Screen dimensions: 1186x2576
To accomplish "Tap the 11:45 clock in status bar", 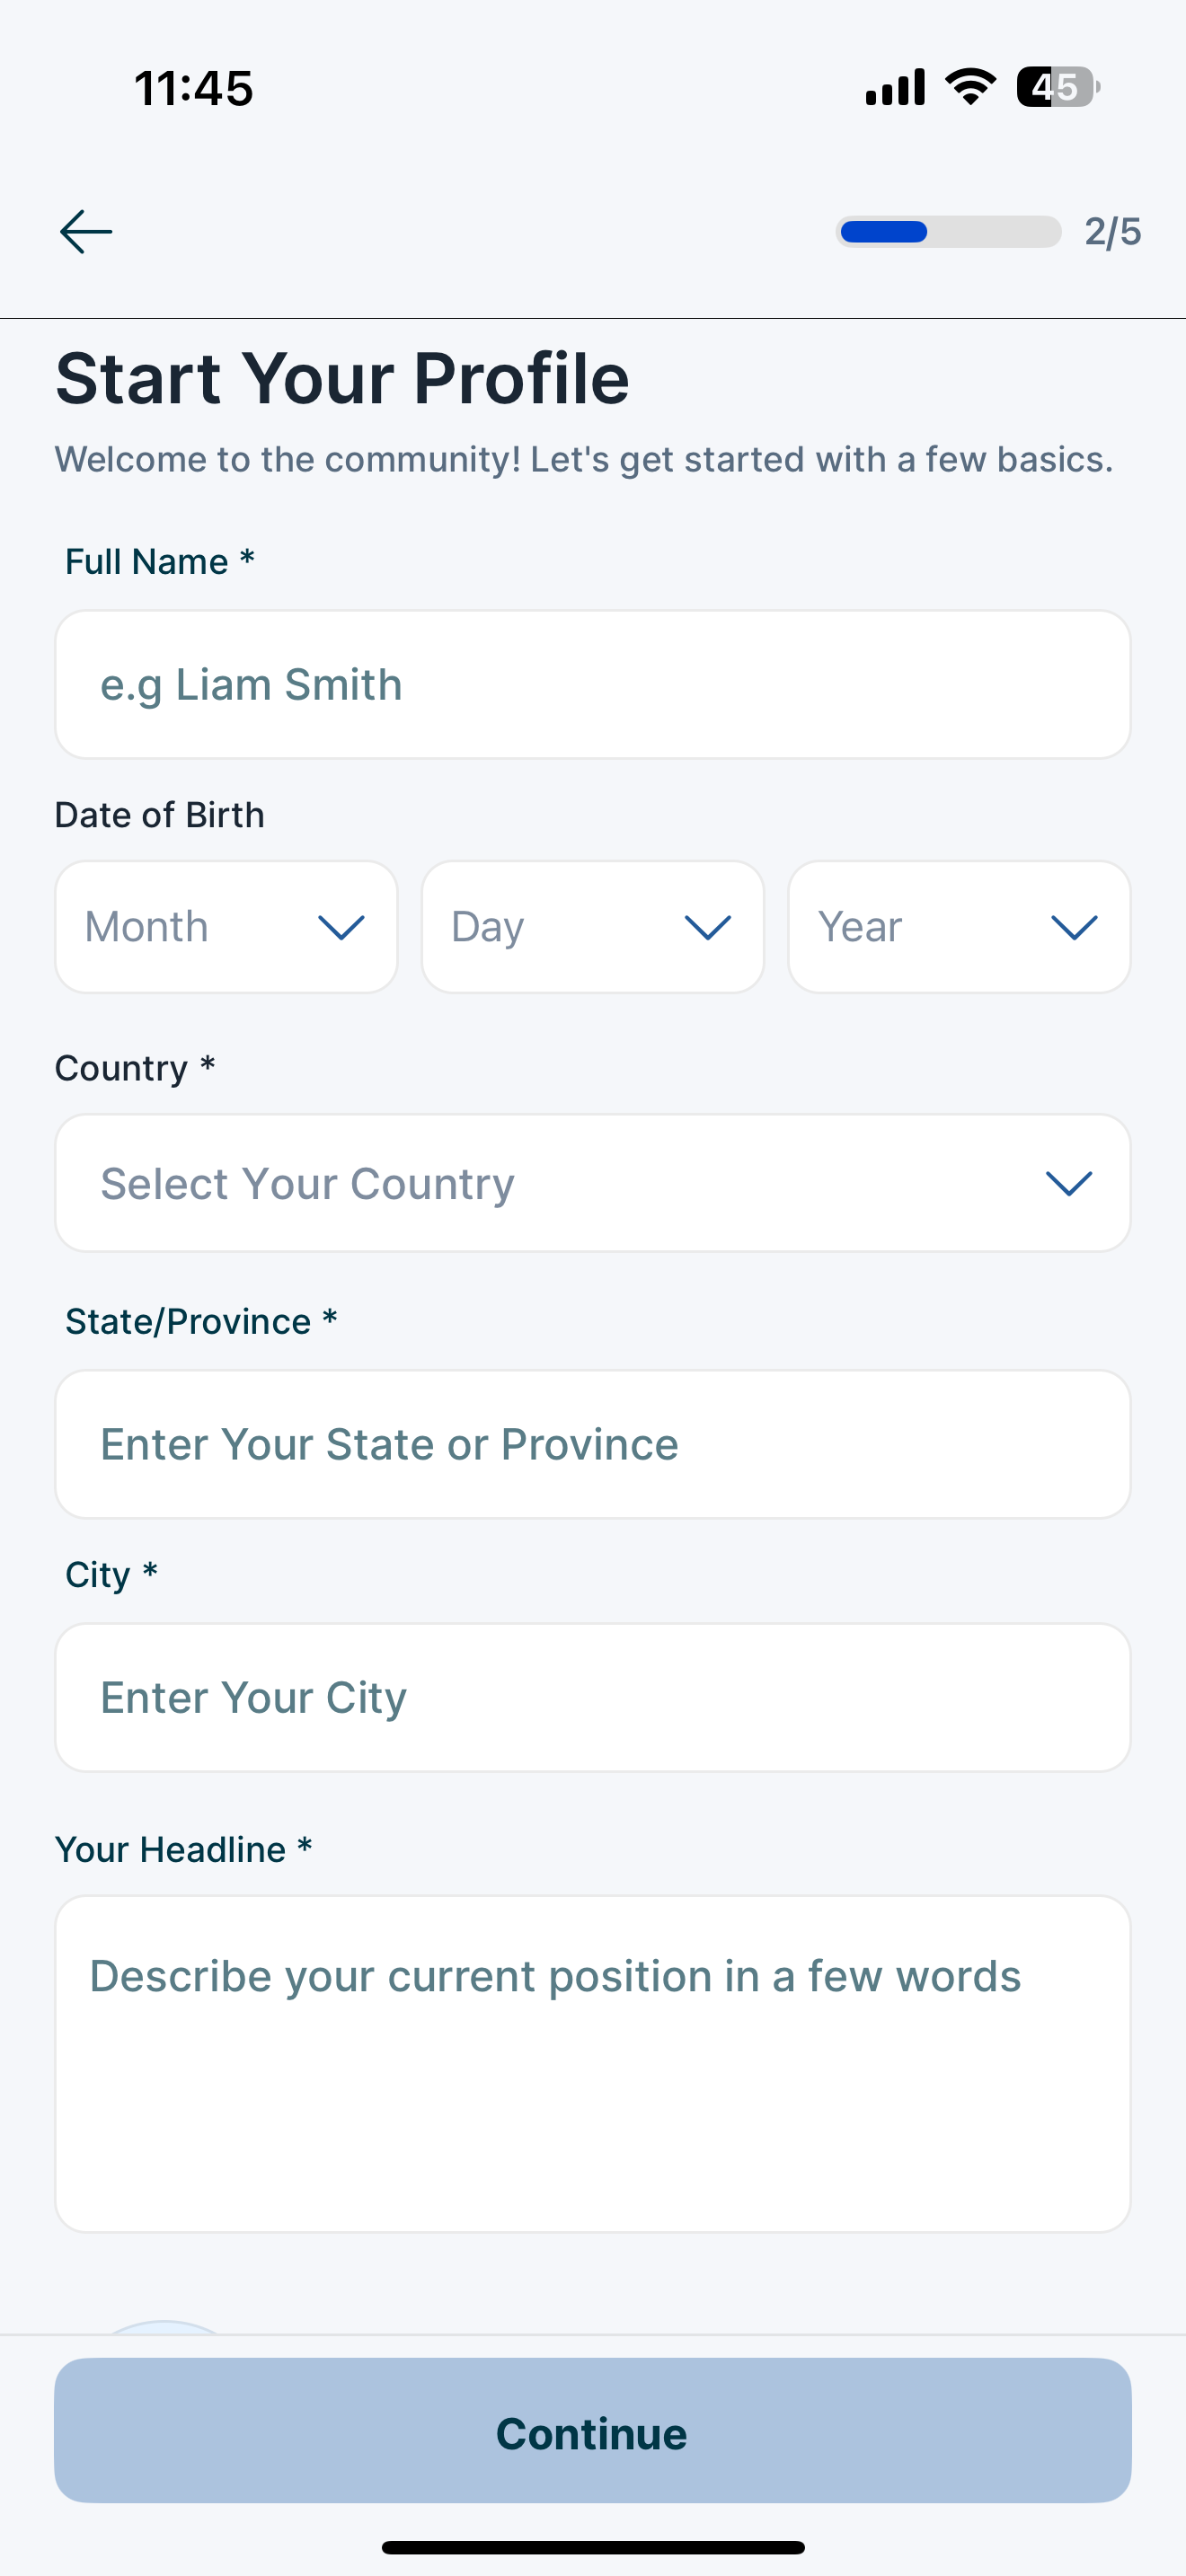I will [194, 88].
